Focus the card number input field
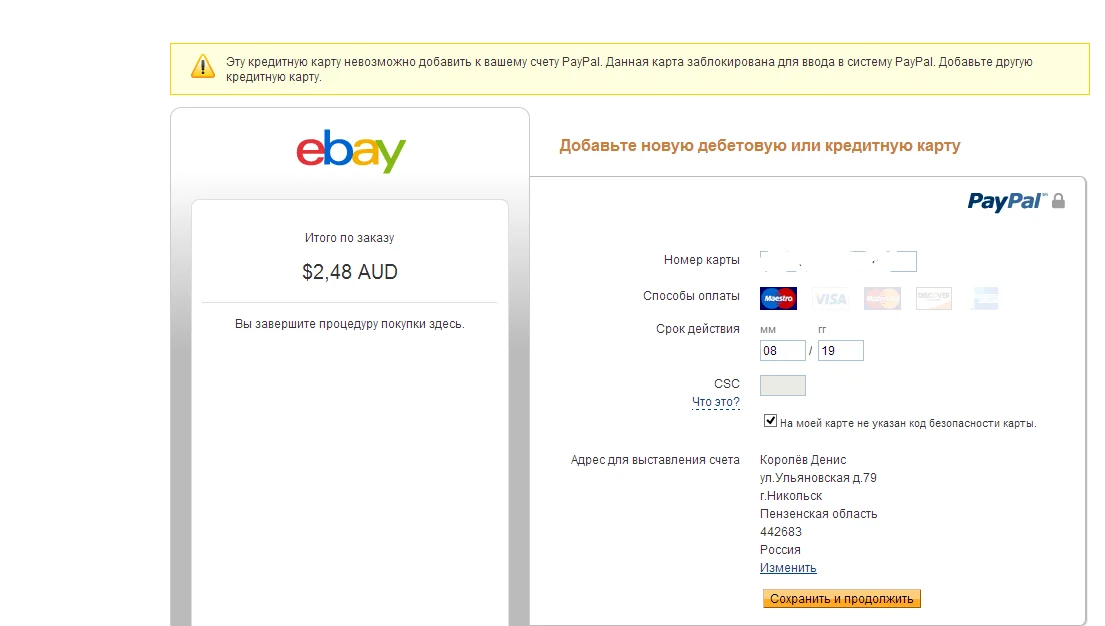This screenshot has height=626, width=1105. coord(838,261)
